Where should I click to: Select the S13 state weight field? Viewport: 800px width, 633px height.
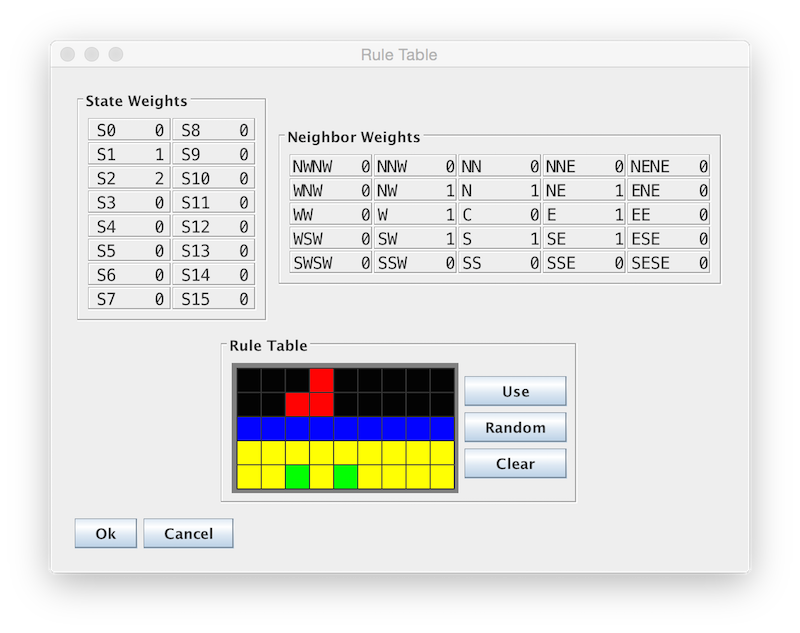[214, 250]
